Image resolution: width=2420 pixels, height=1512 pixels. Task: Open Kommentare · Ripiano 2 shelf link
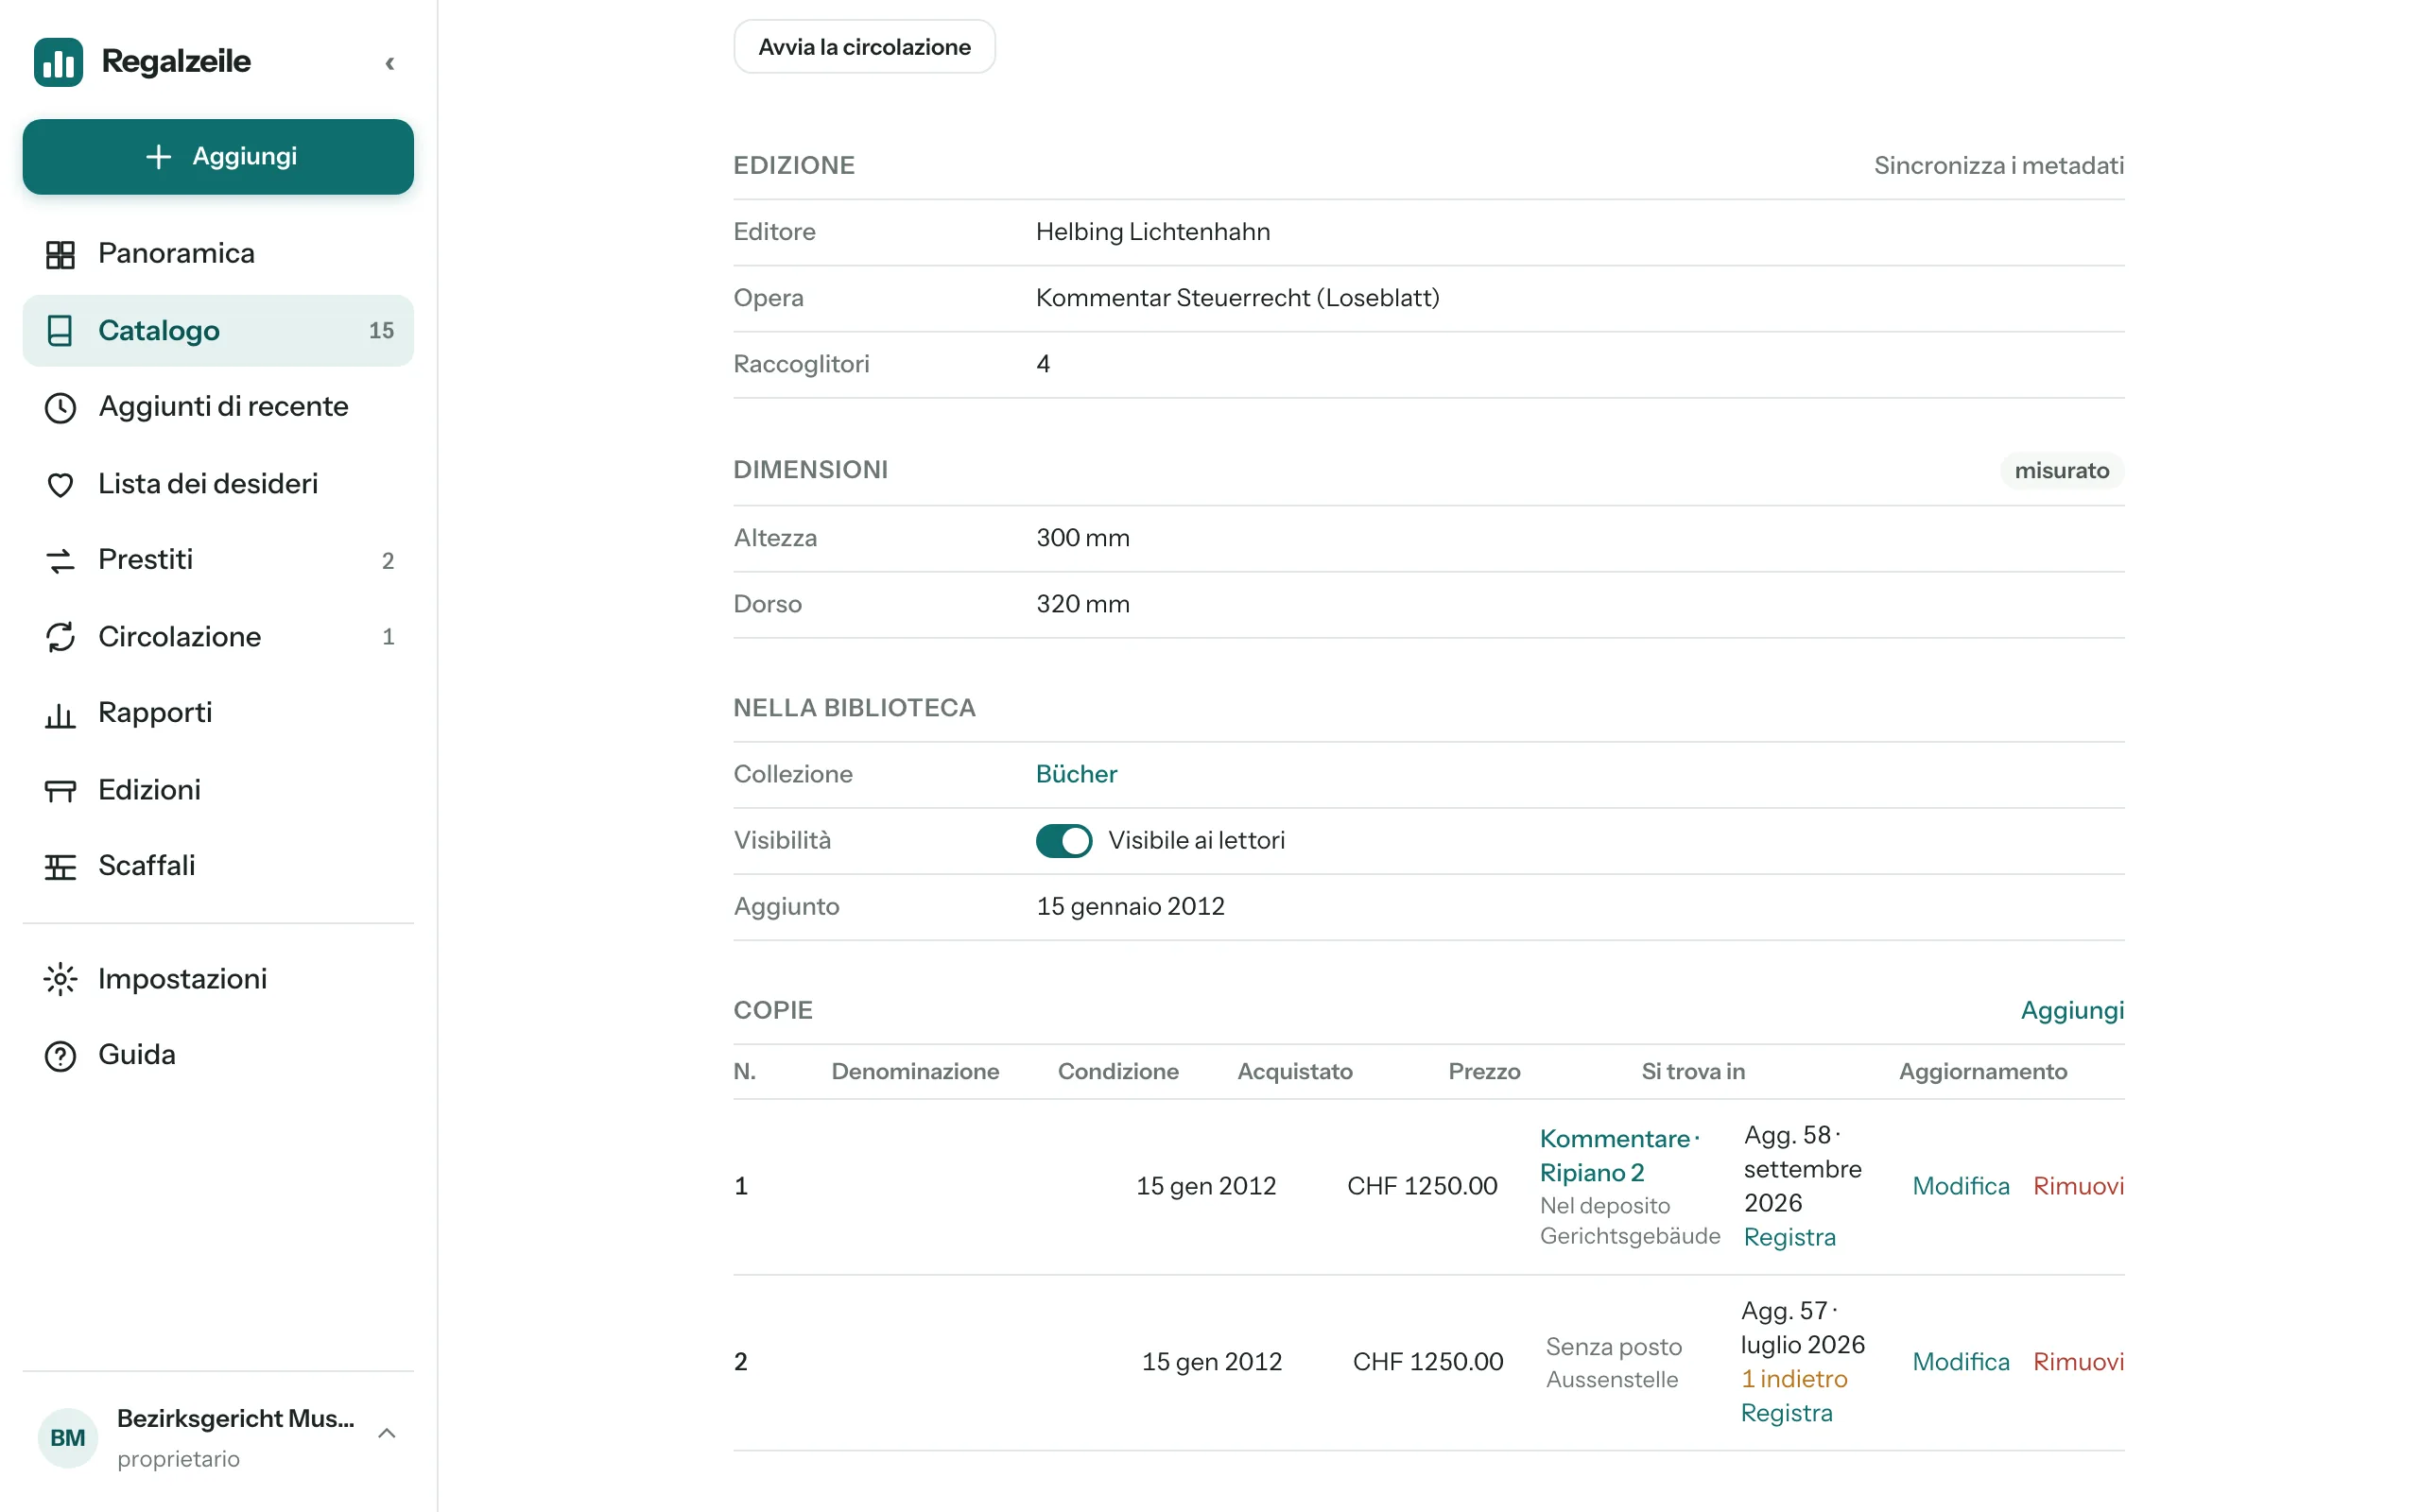coord(1618,1156)
